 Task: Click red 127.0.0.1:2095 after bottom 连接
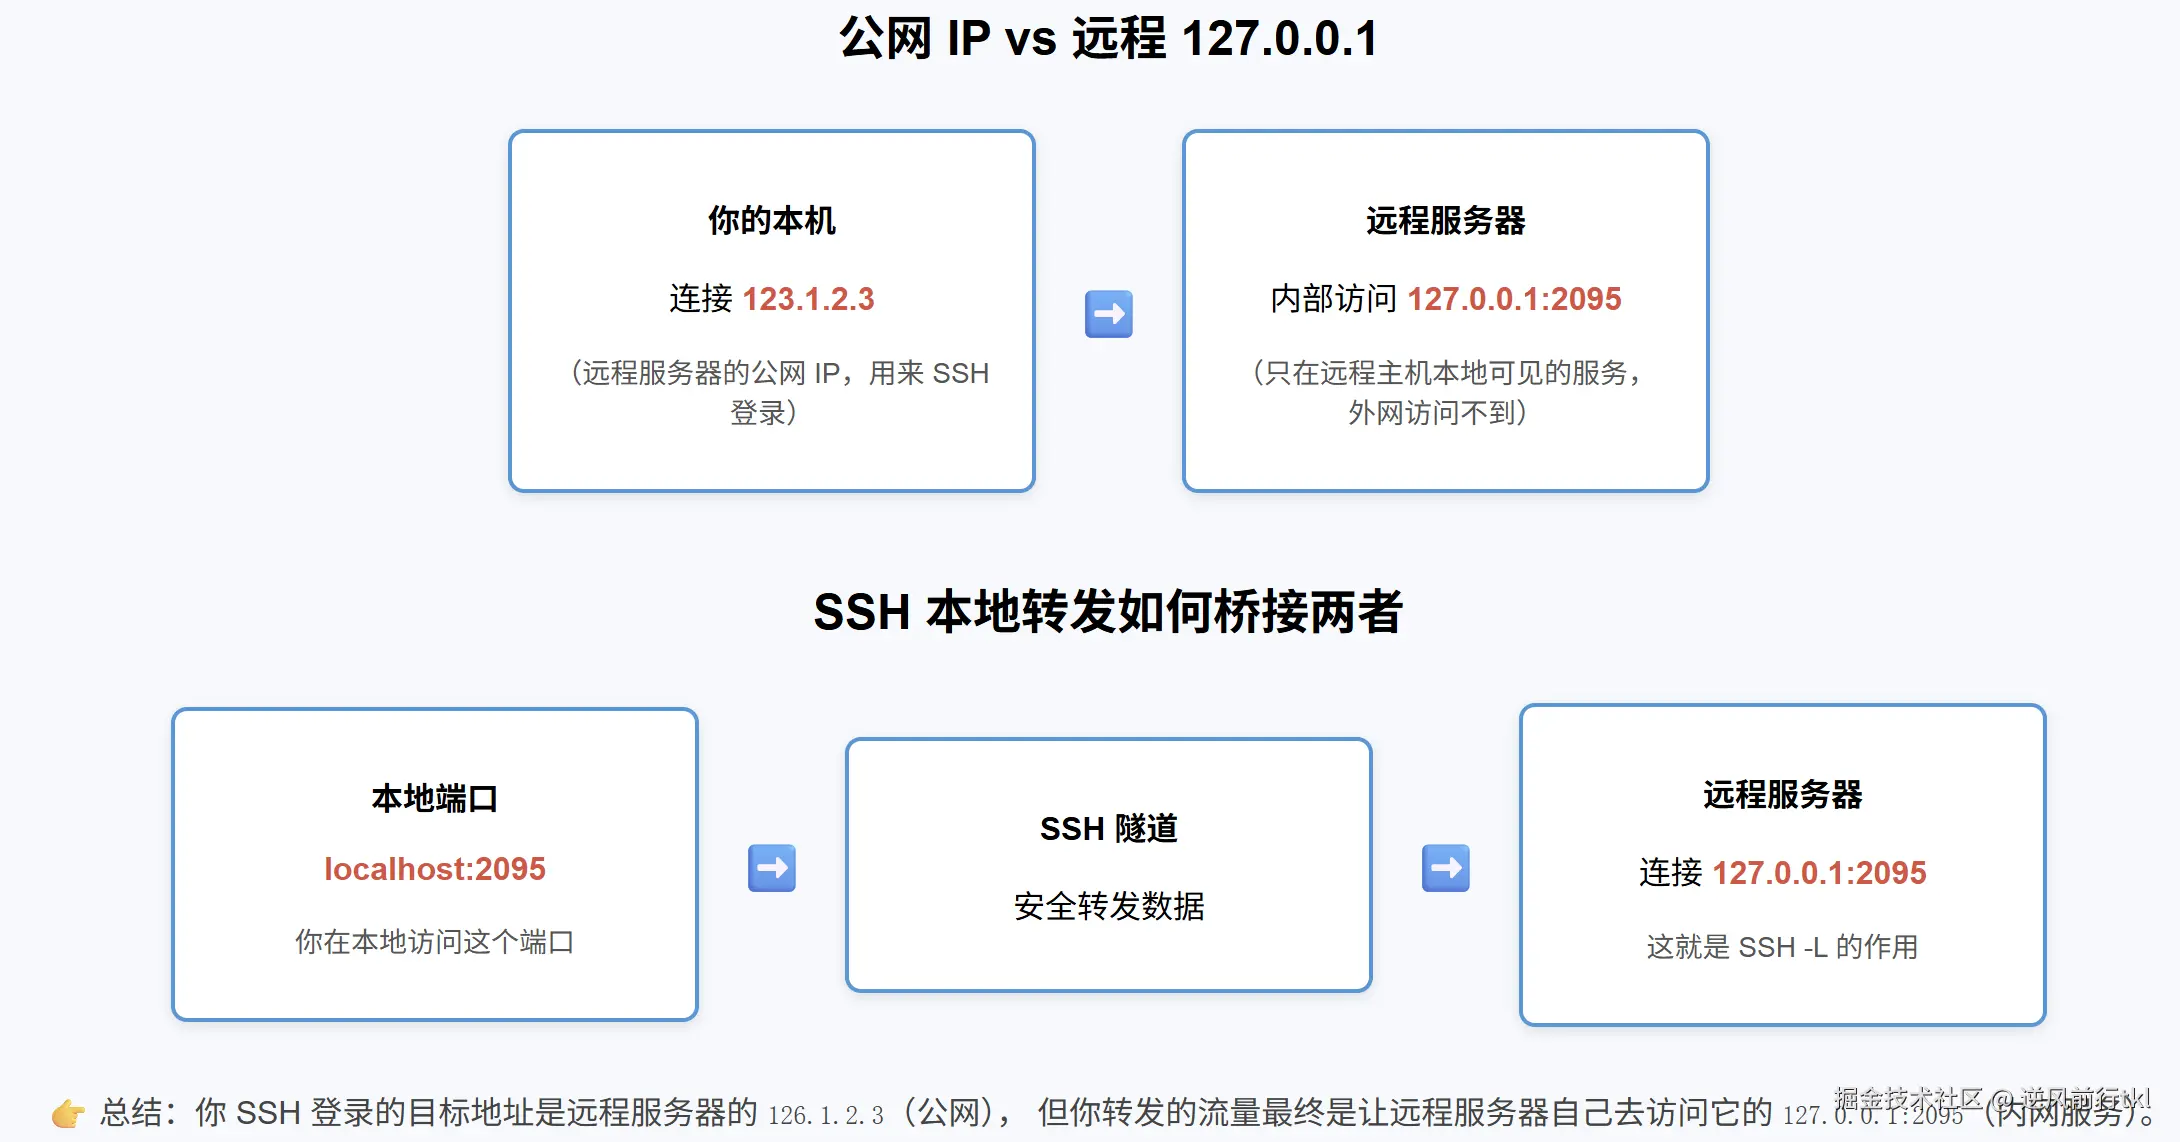[x=1819, y=873]
